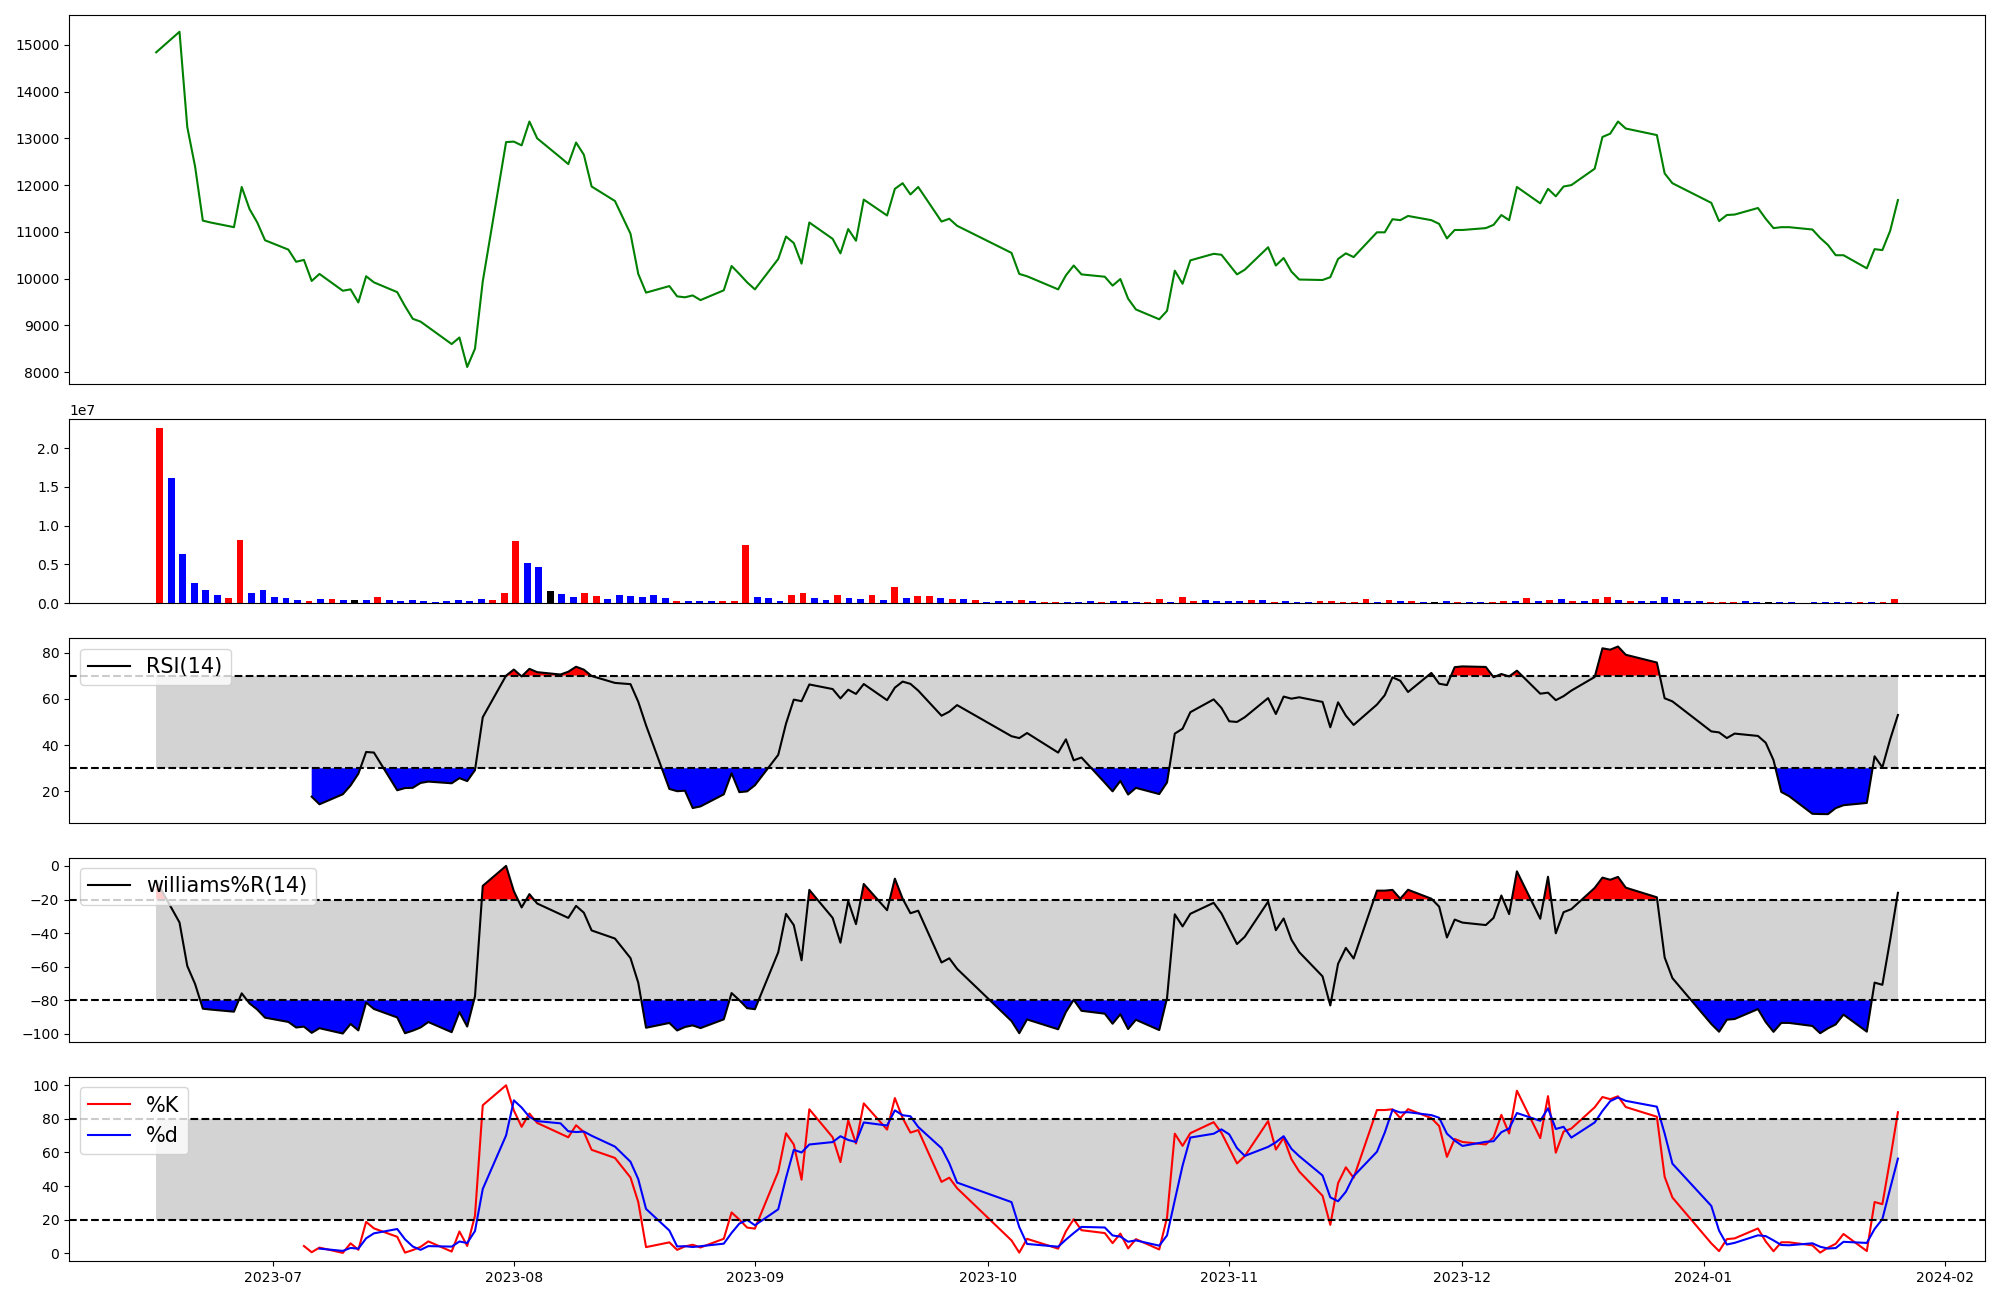Click the 1e7 volume scale label

click(82, 410)
